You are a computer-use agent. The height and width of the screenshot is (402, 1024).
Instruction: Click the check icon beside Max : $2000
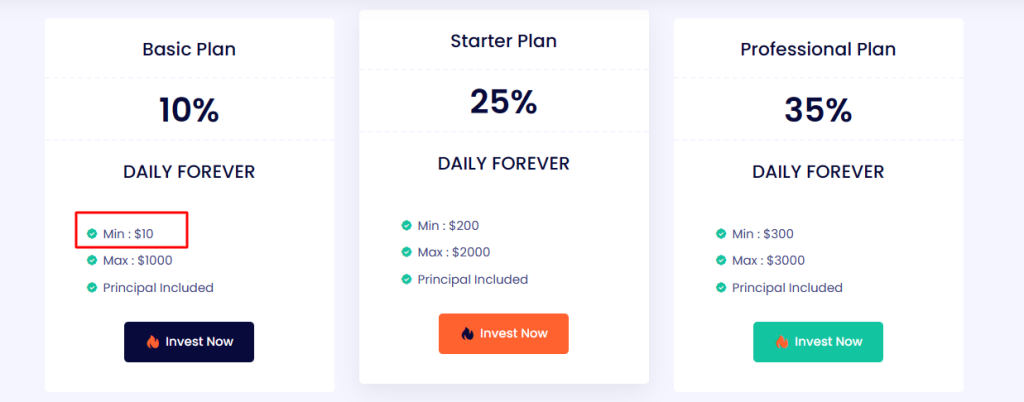coord(406,253)
